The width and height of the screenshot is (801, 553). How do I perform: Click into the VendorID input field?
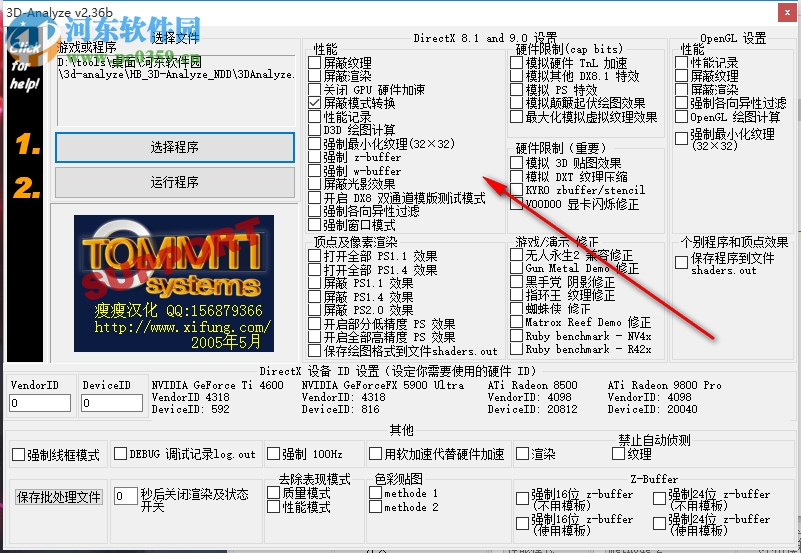pyautogui.click(x=40, y=403)
